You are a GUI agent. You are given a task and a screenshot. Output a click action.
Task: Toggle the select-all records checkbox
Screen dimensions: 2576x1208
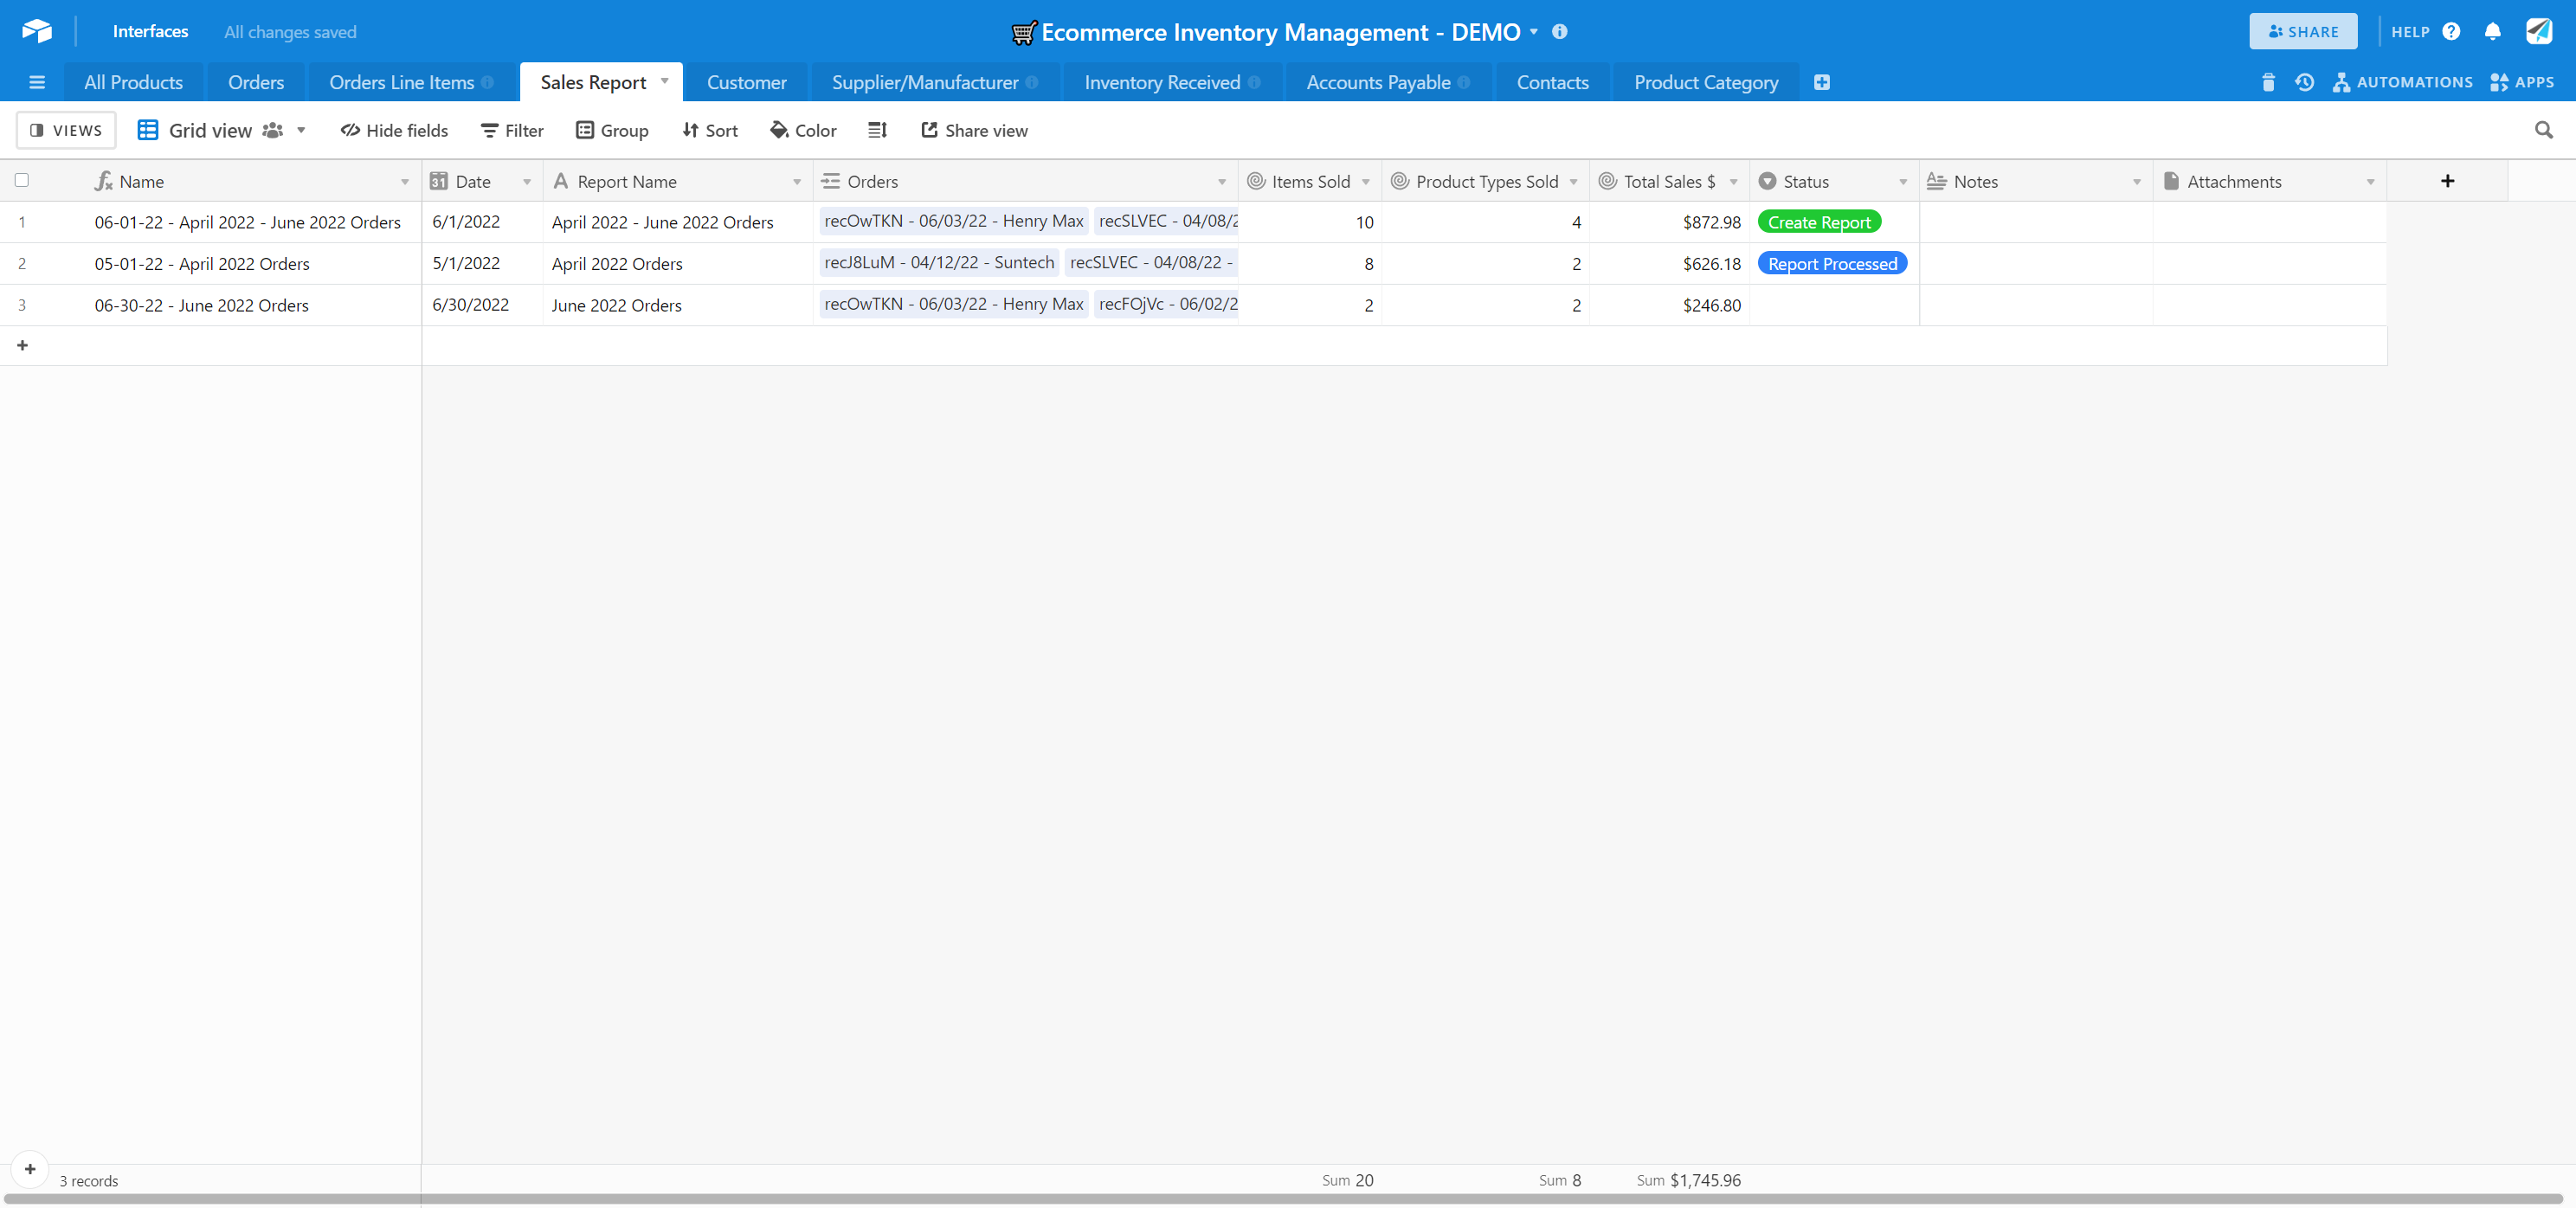point(22,180)
